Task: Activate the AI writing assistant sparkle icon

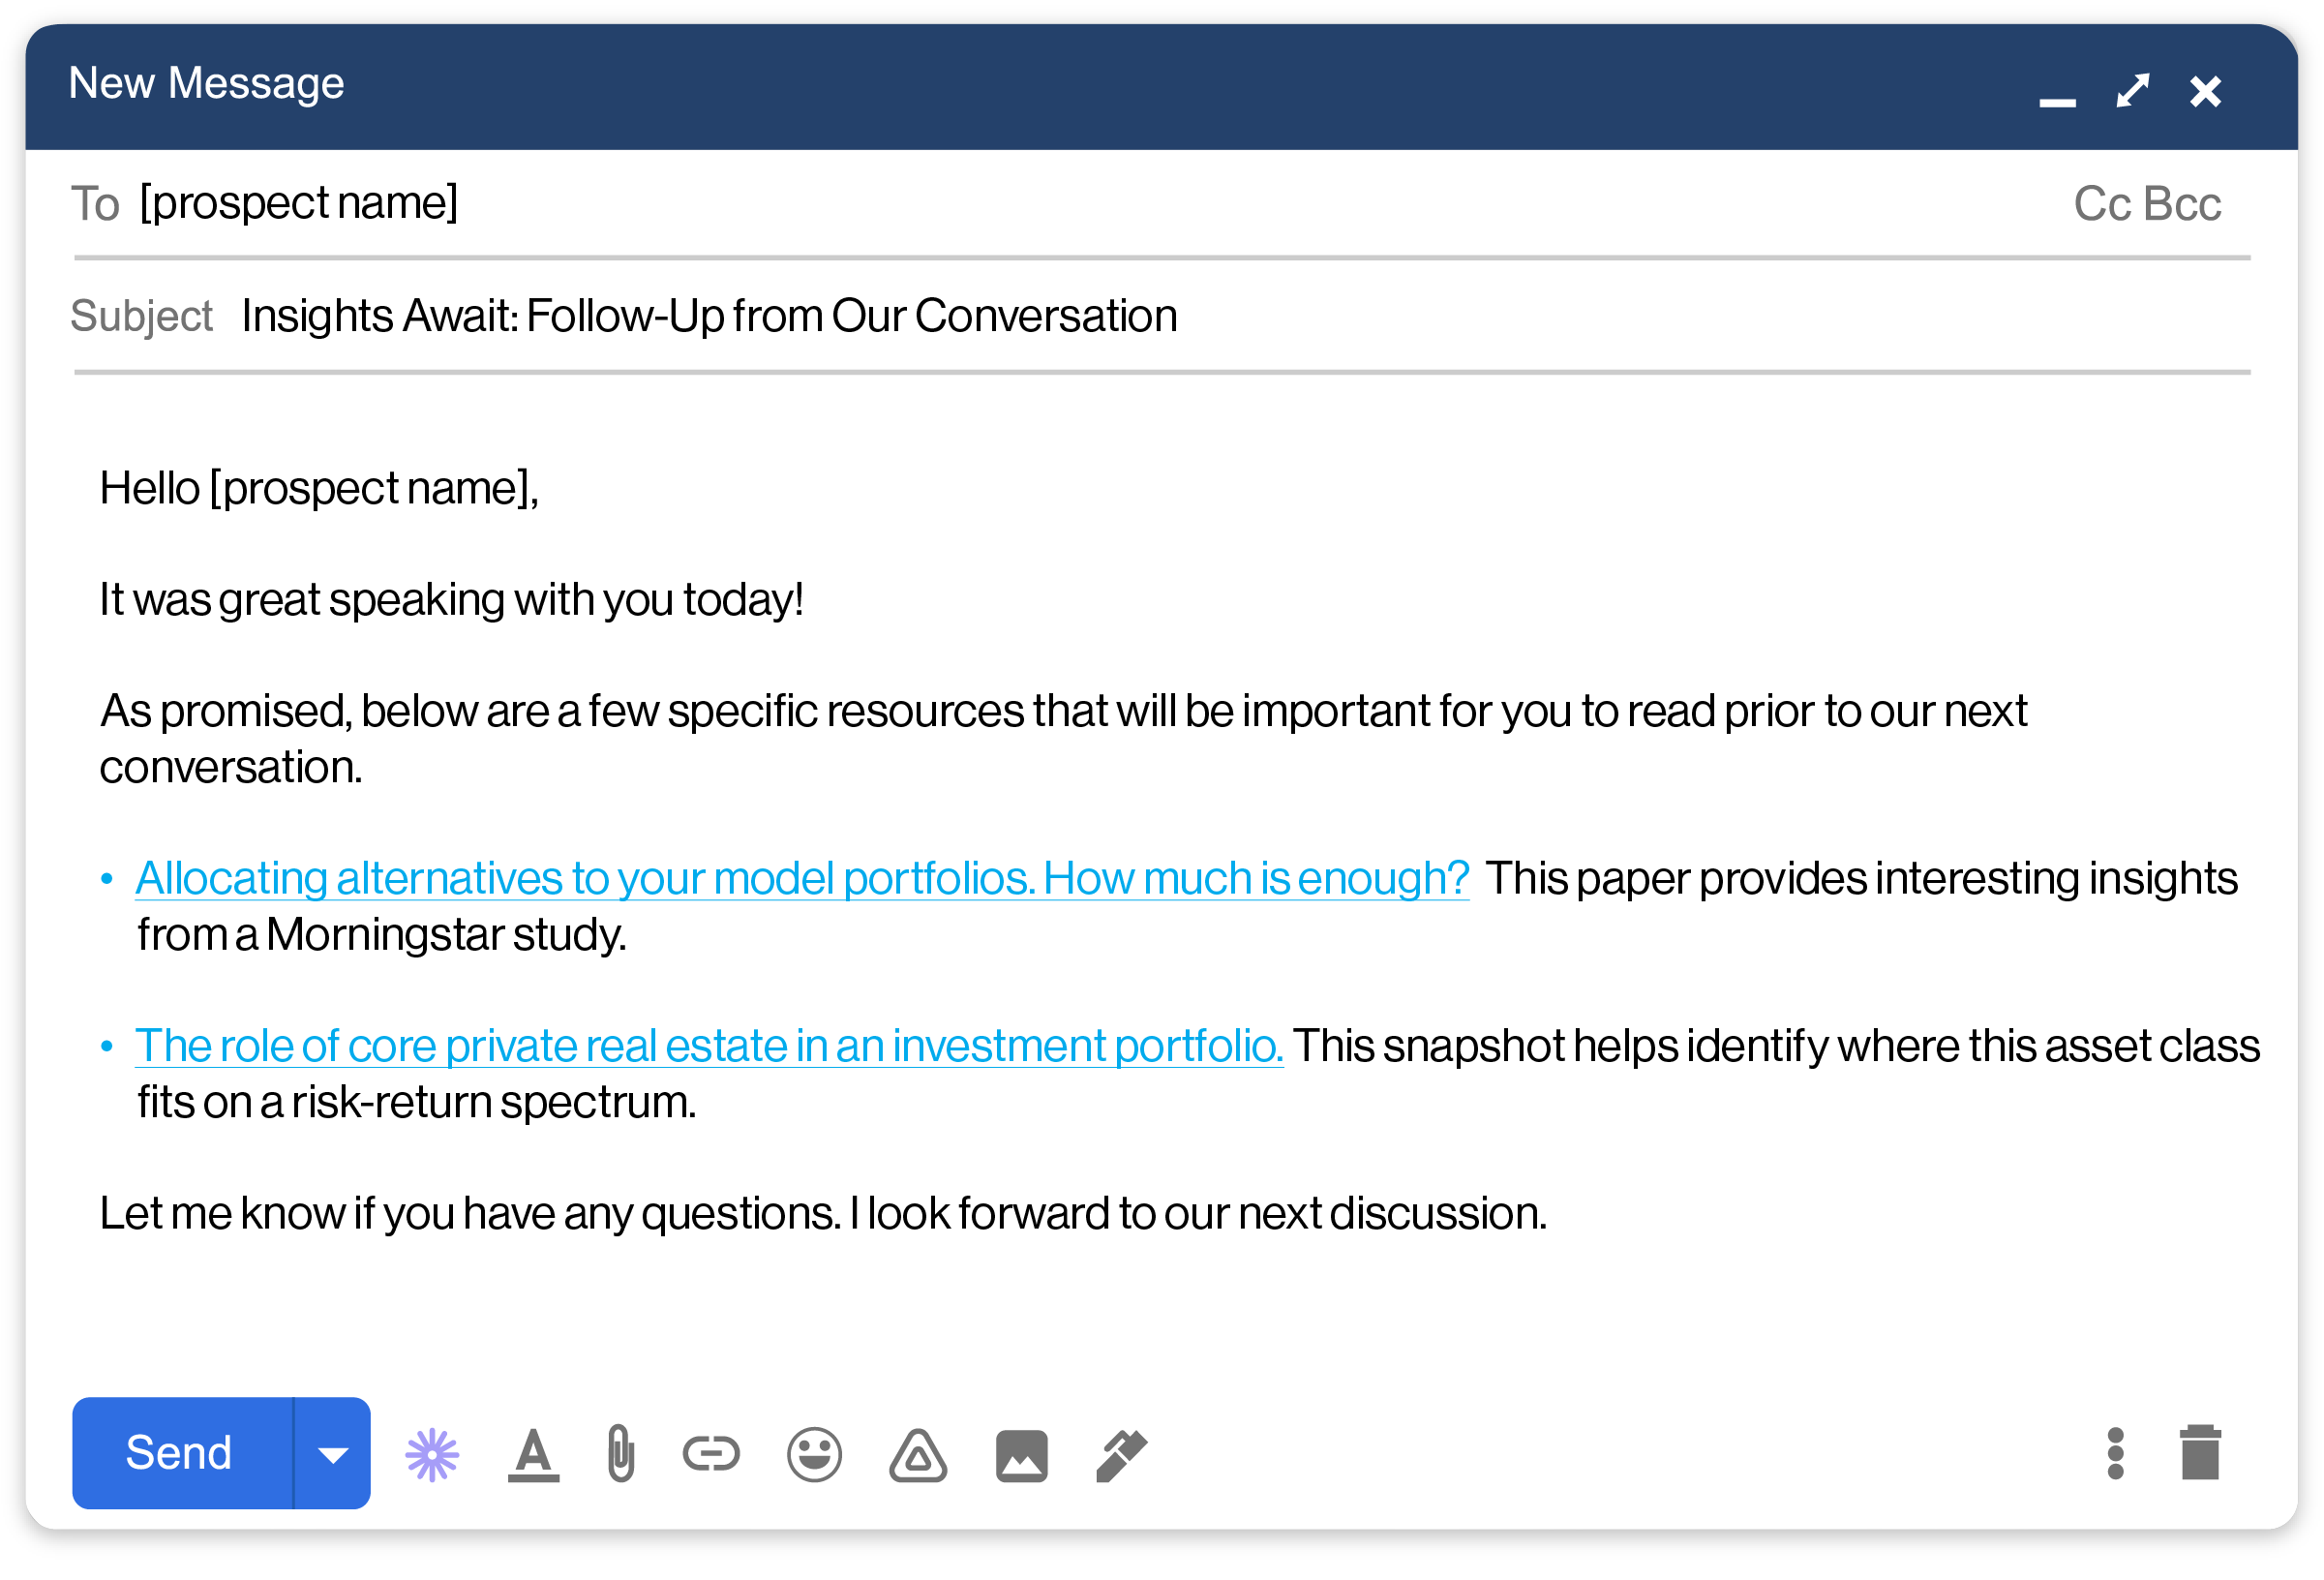Action: pyautogui.click(x=432, y=1454)
